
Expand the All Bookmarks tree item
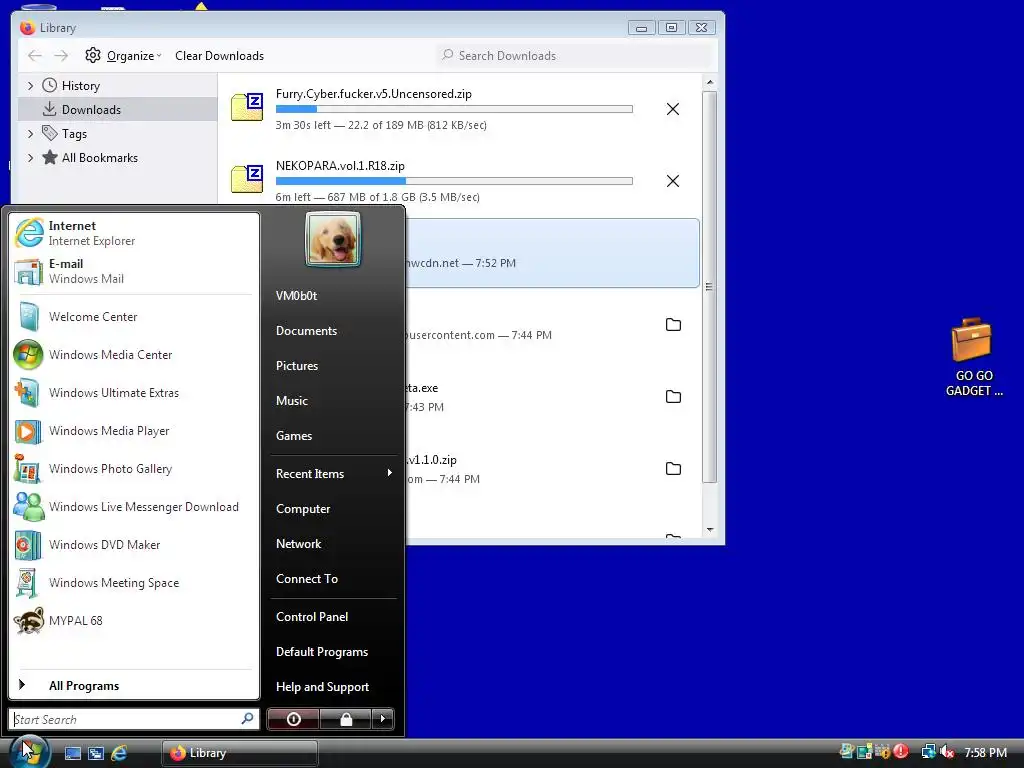tap(30, 157)
